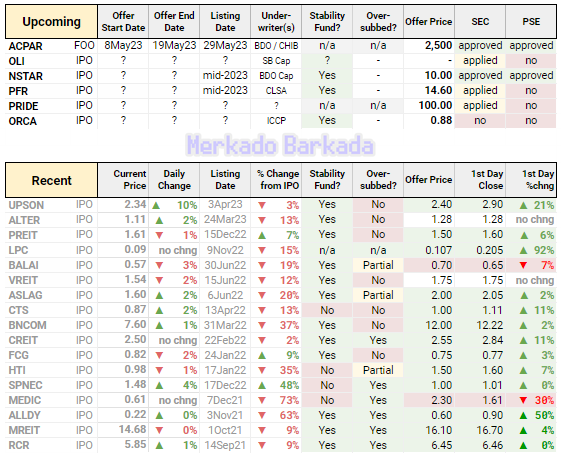The height and width of the screenshot is (456, 561).
Task: Select the ALTER row ticker
Action: [24, 220]
